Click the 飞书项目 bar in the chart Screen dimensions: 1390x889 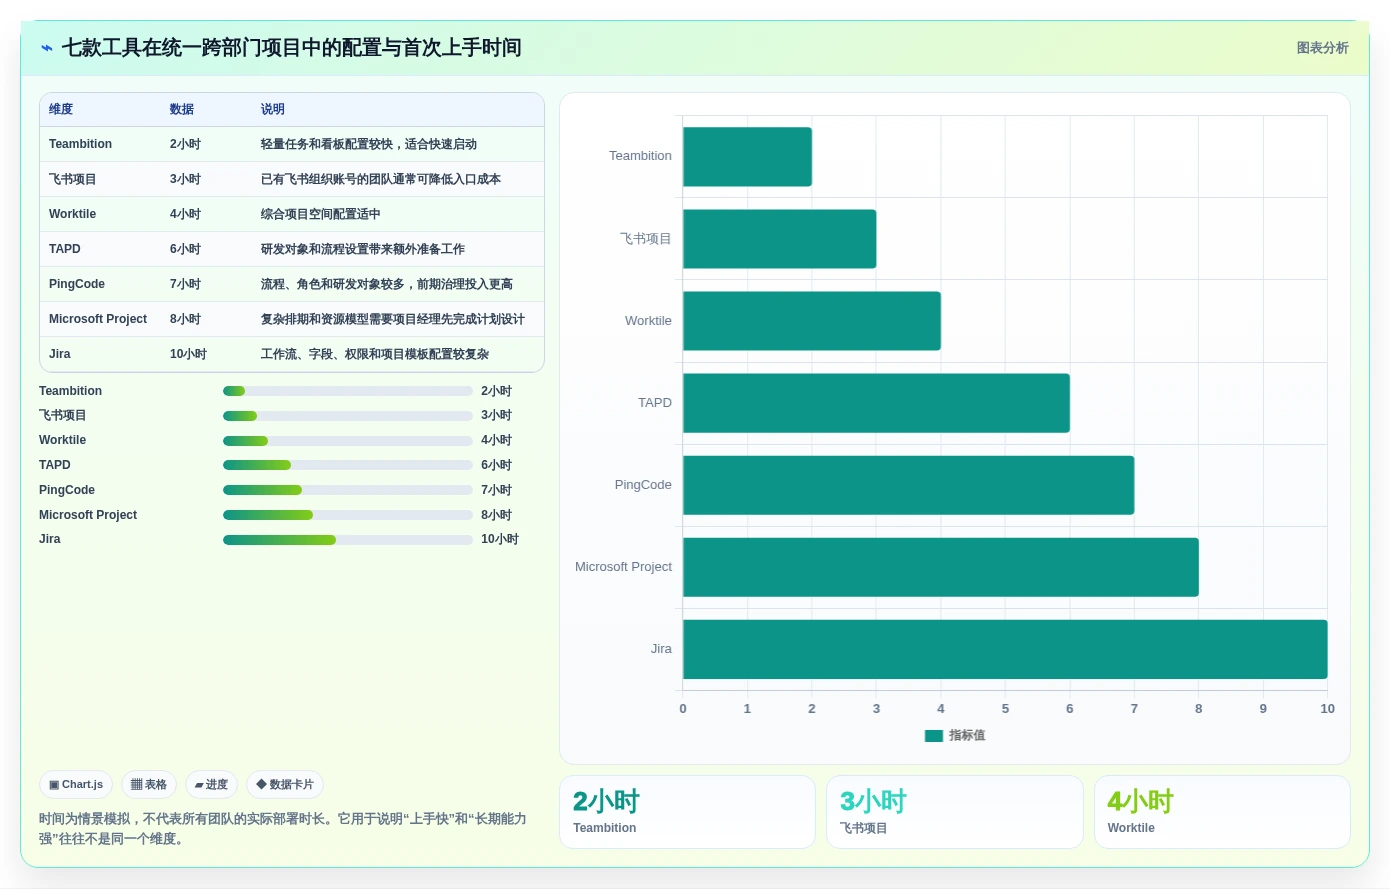click(779, 239)
